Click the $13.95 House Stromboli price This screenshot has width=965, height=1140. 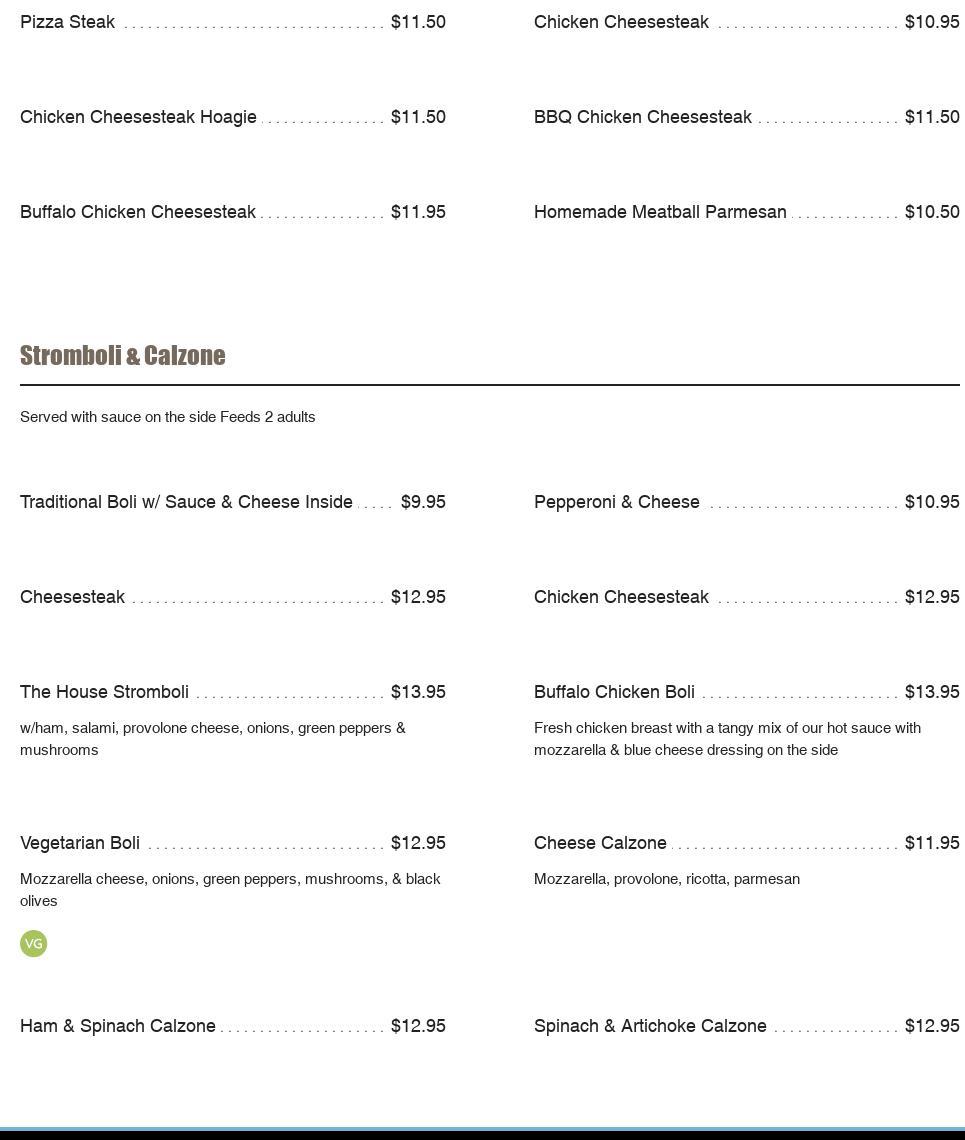tap(418, 692)
